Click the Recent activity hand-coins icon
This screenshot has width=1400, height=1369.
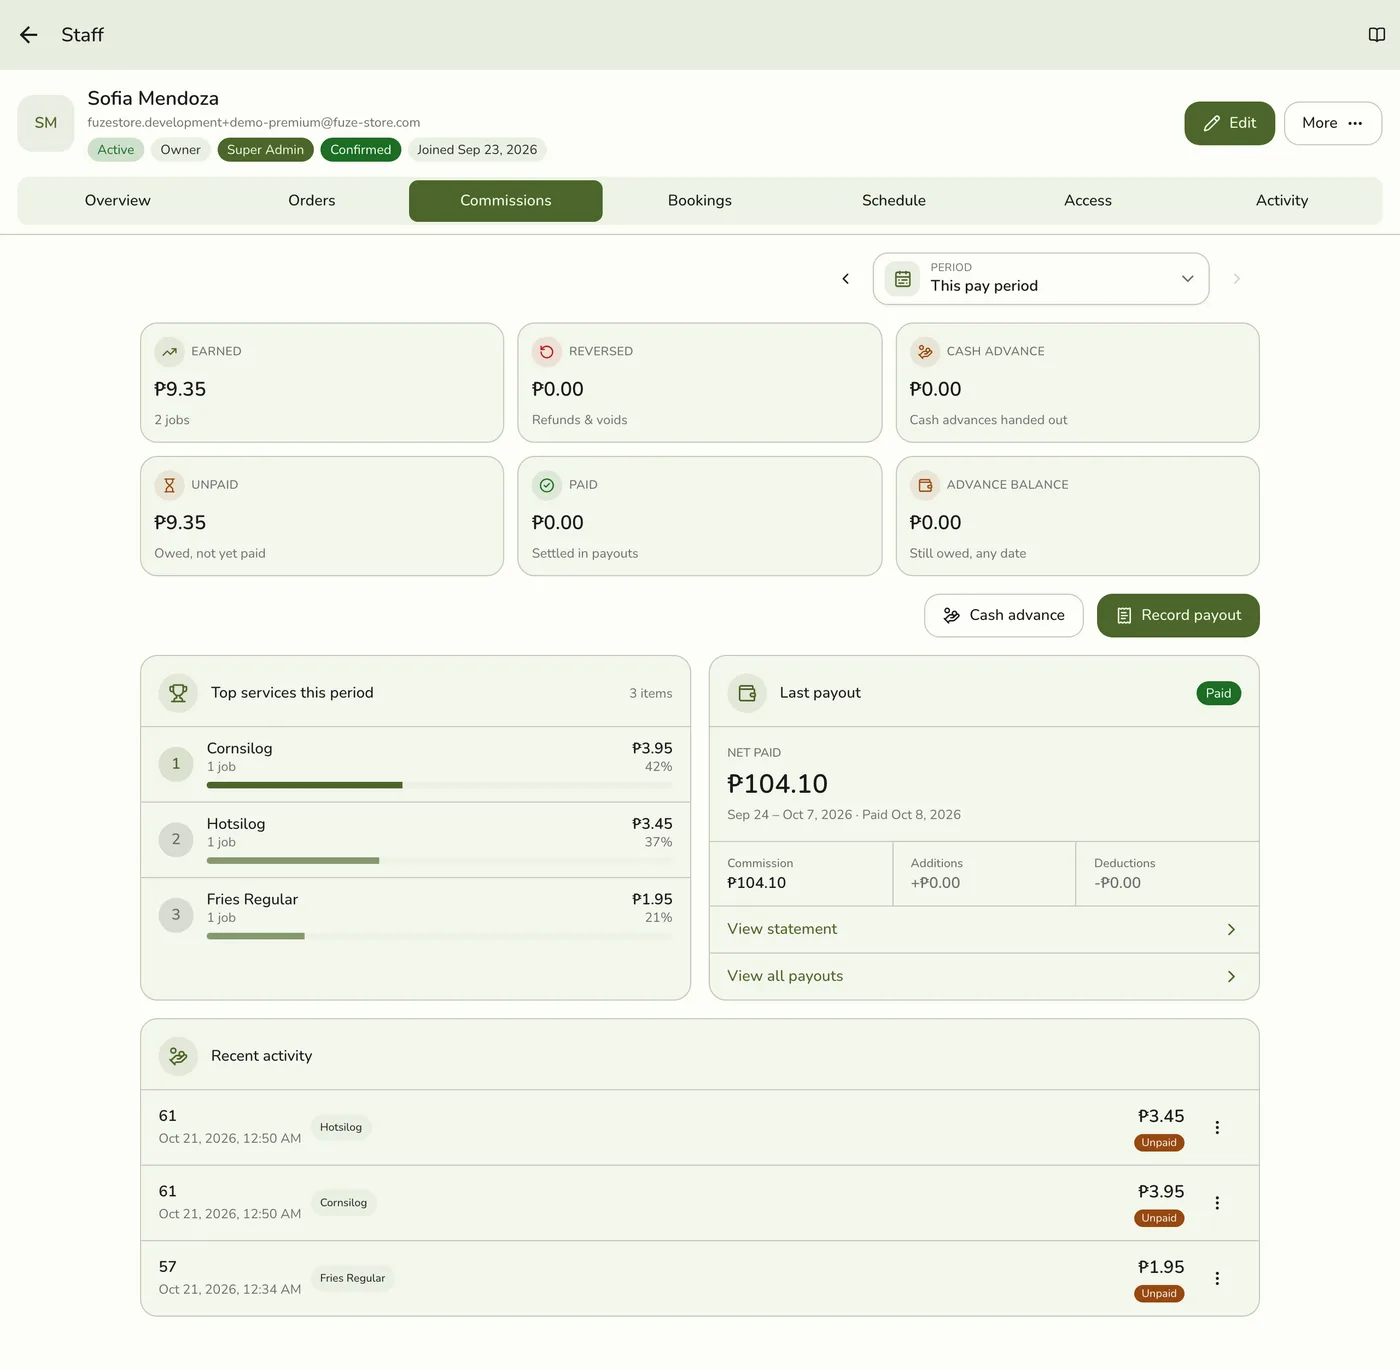178,1056
